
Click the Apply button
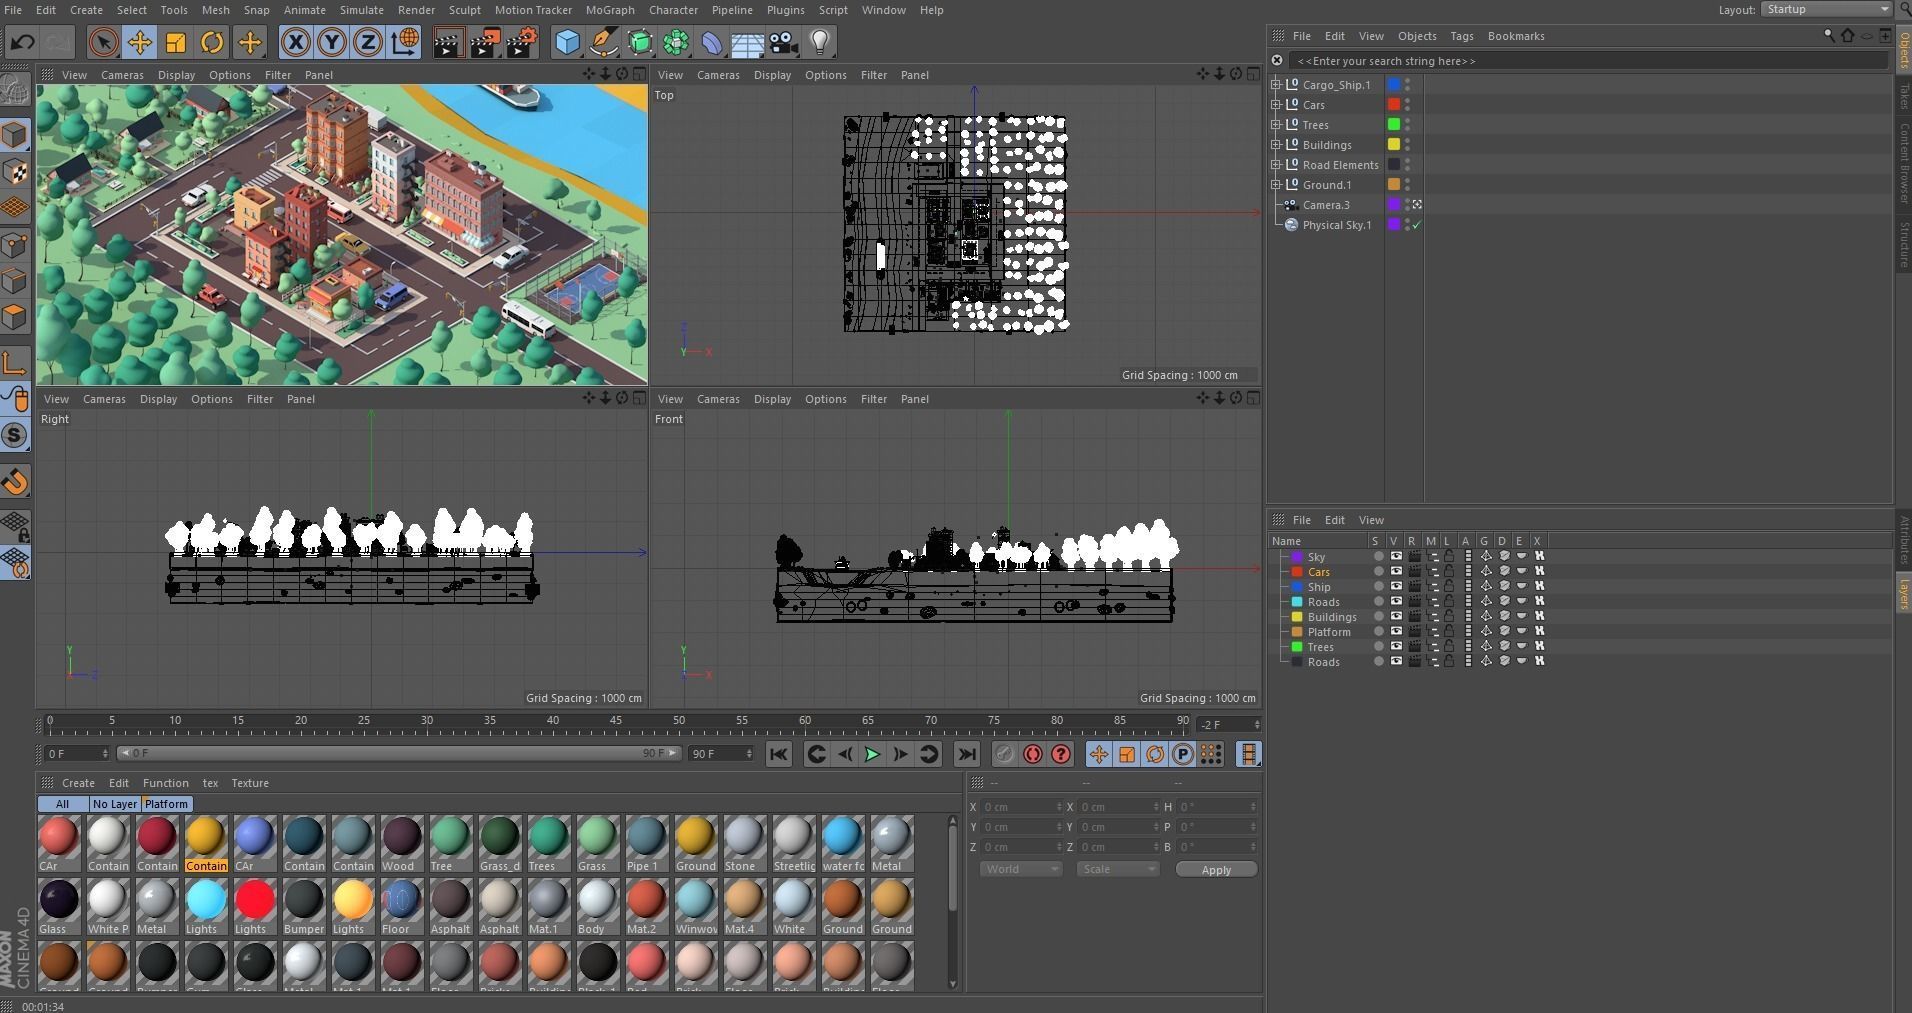(x=1216, y=870)
